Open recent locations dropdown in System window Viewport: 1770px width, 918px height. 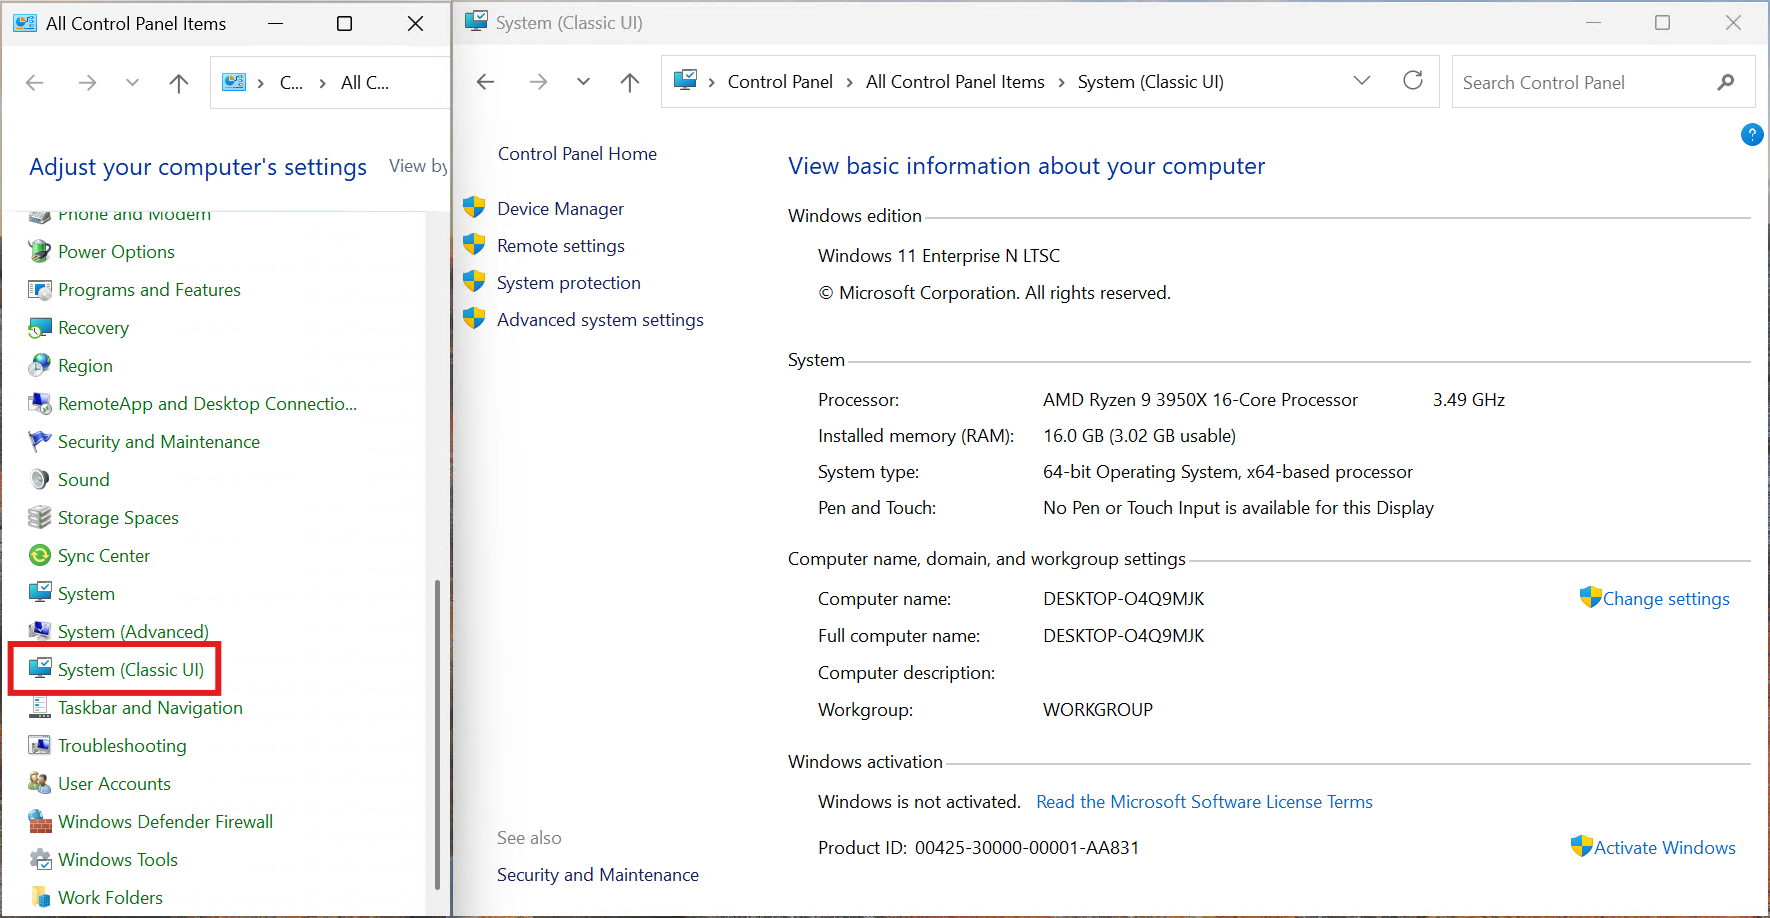(x=583, y=82)
